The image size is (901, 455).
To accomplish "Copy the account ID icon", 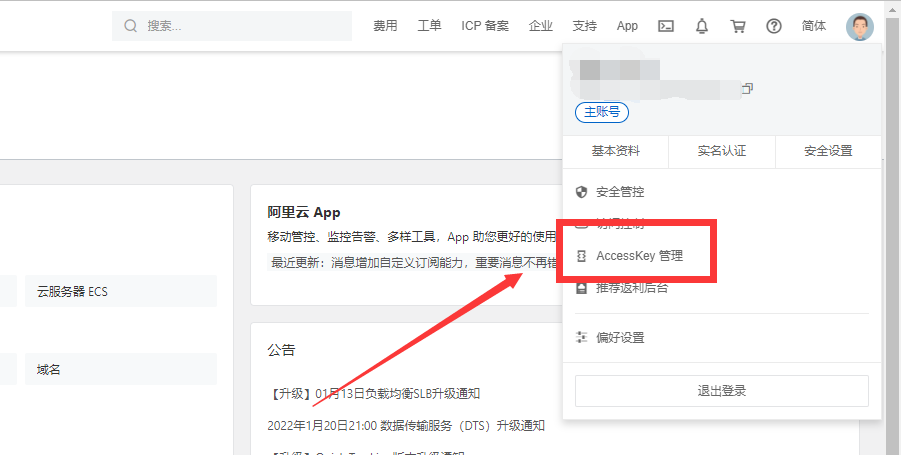I will 747,88.
